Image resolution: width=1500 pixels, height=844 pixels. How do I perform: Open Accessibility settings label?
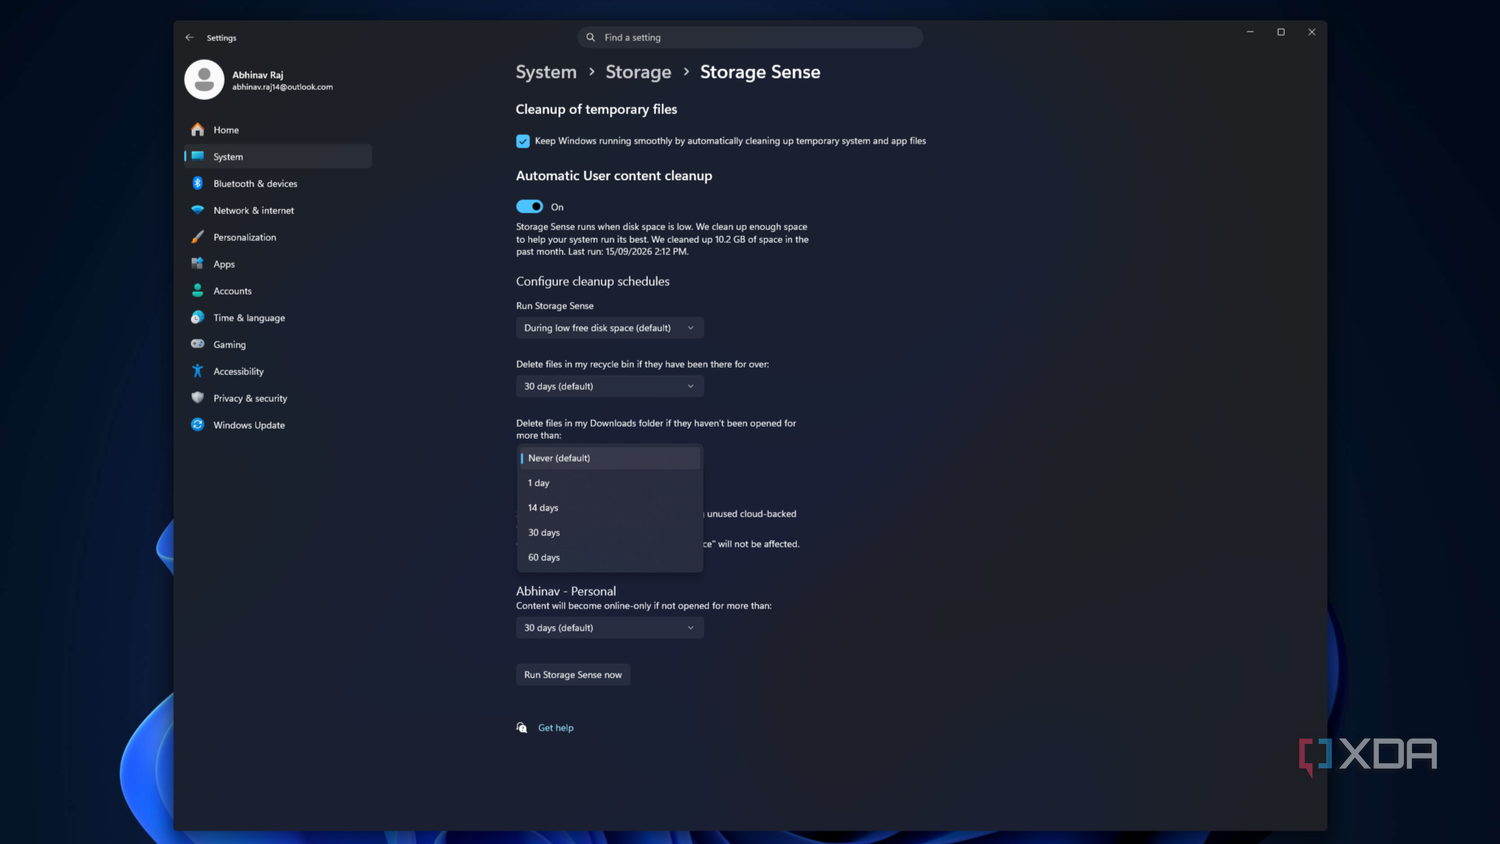239,372
